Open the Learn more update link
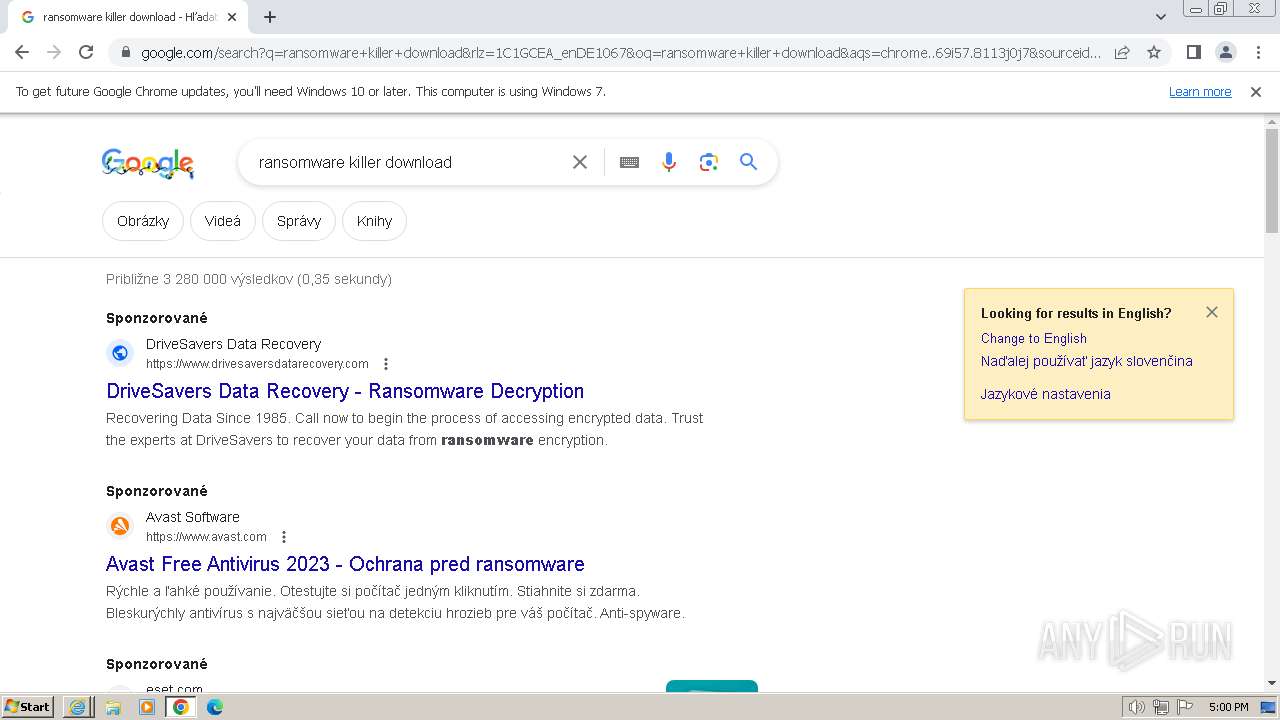The height and width of the screenshot is (720, 1280). click(x=1200, y=91)
